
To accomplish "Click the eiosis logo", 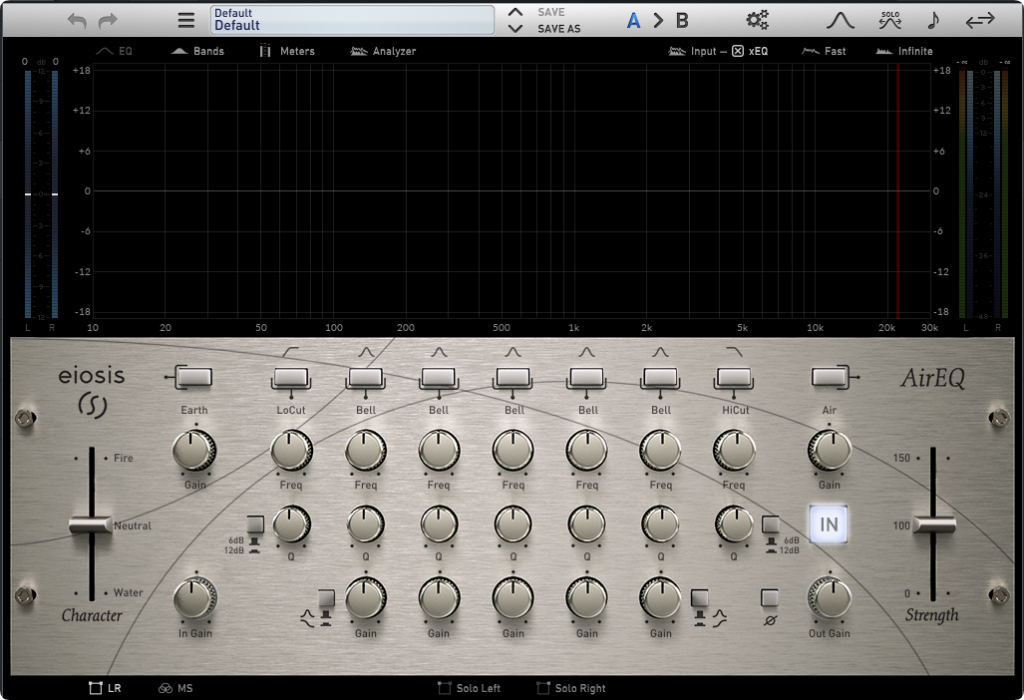I will 91,392.
